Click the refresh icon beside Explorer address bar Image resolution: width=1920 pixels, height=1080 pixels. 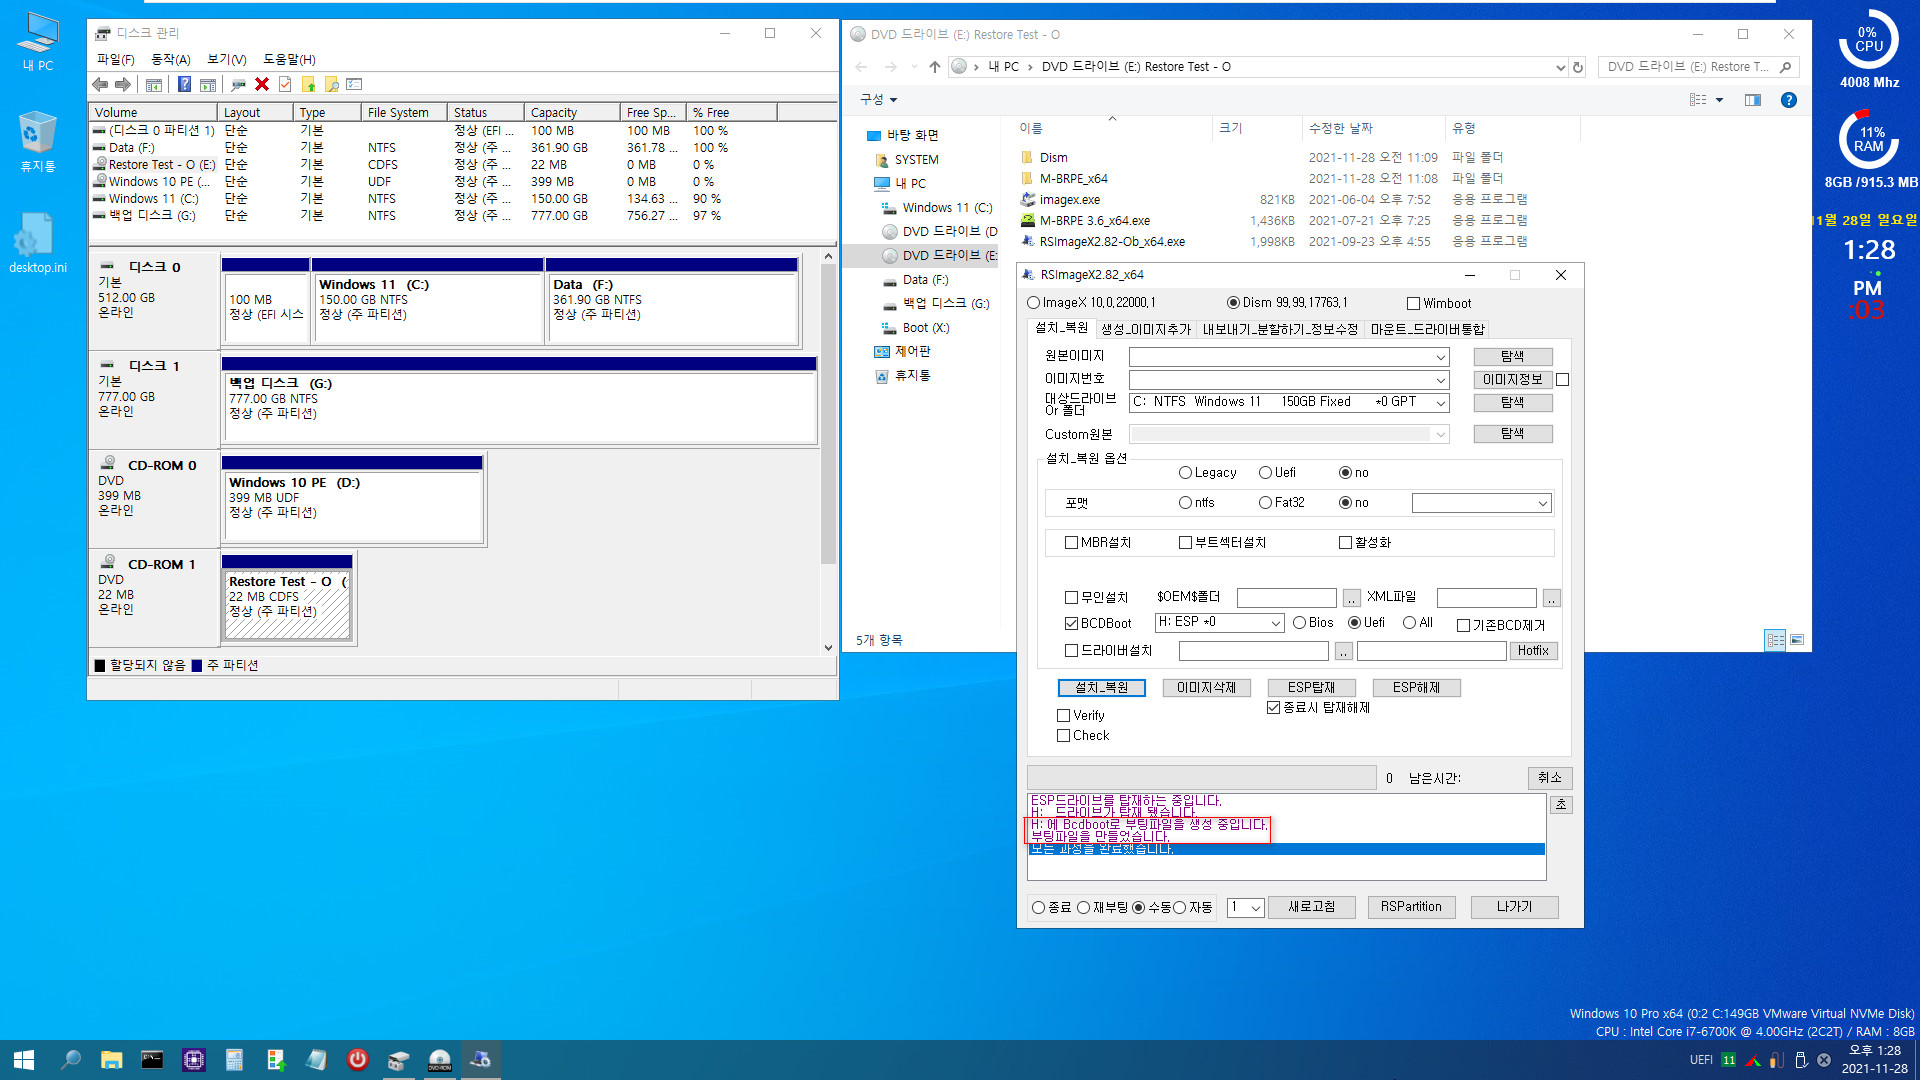click(1578, 67)
